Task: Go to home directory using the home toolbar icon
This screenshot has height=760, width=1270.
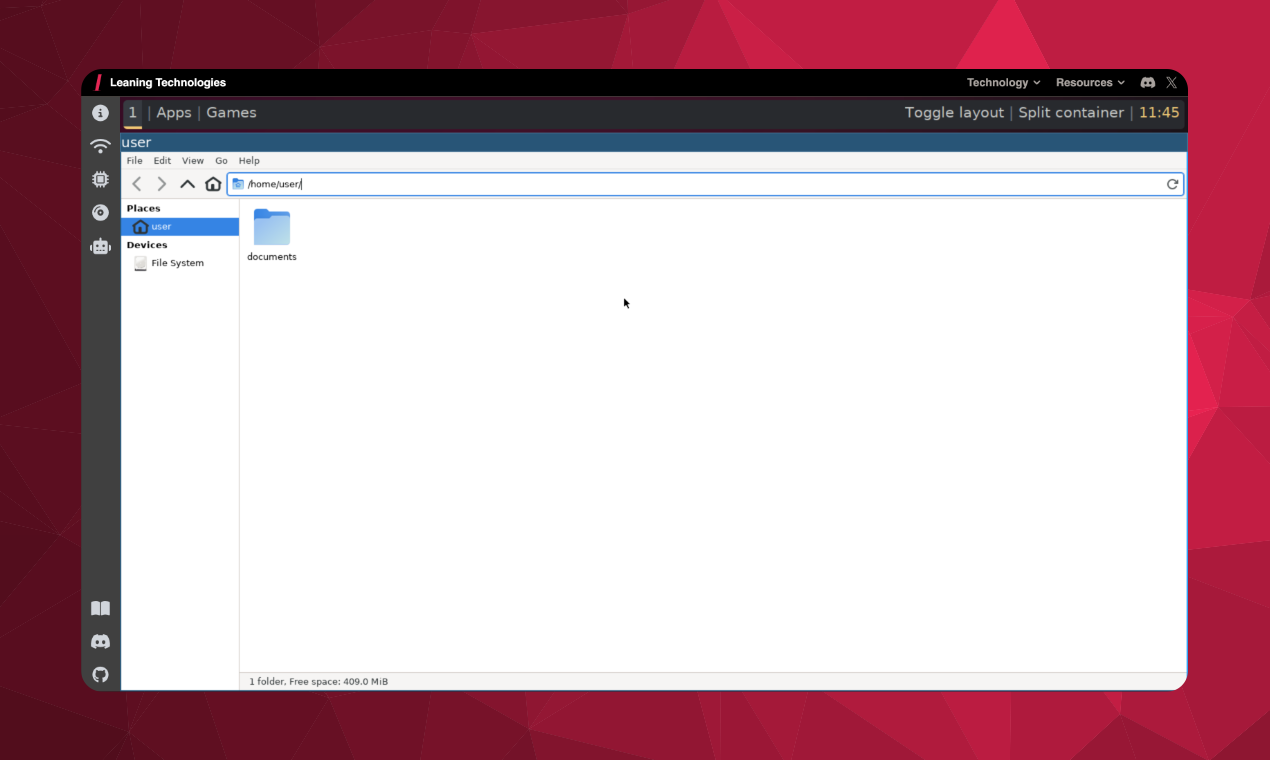Action: pyautogui.click(x=213, y=184)
